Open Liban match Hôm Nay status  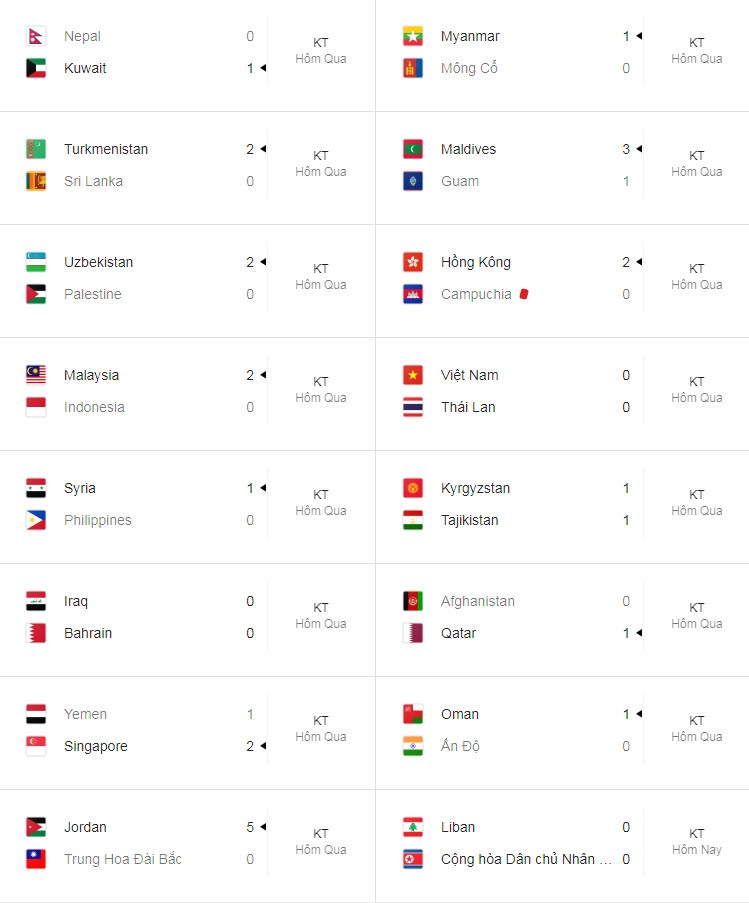697,841
